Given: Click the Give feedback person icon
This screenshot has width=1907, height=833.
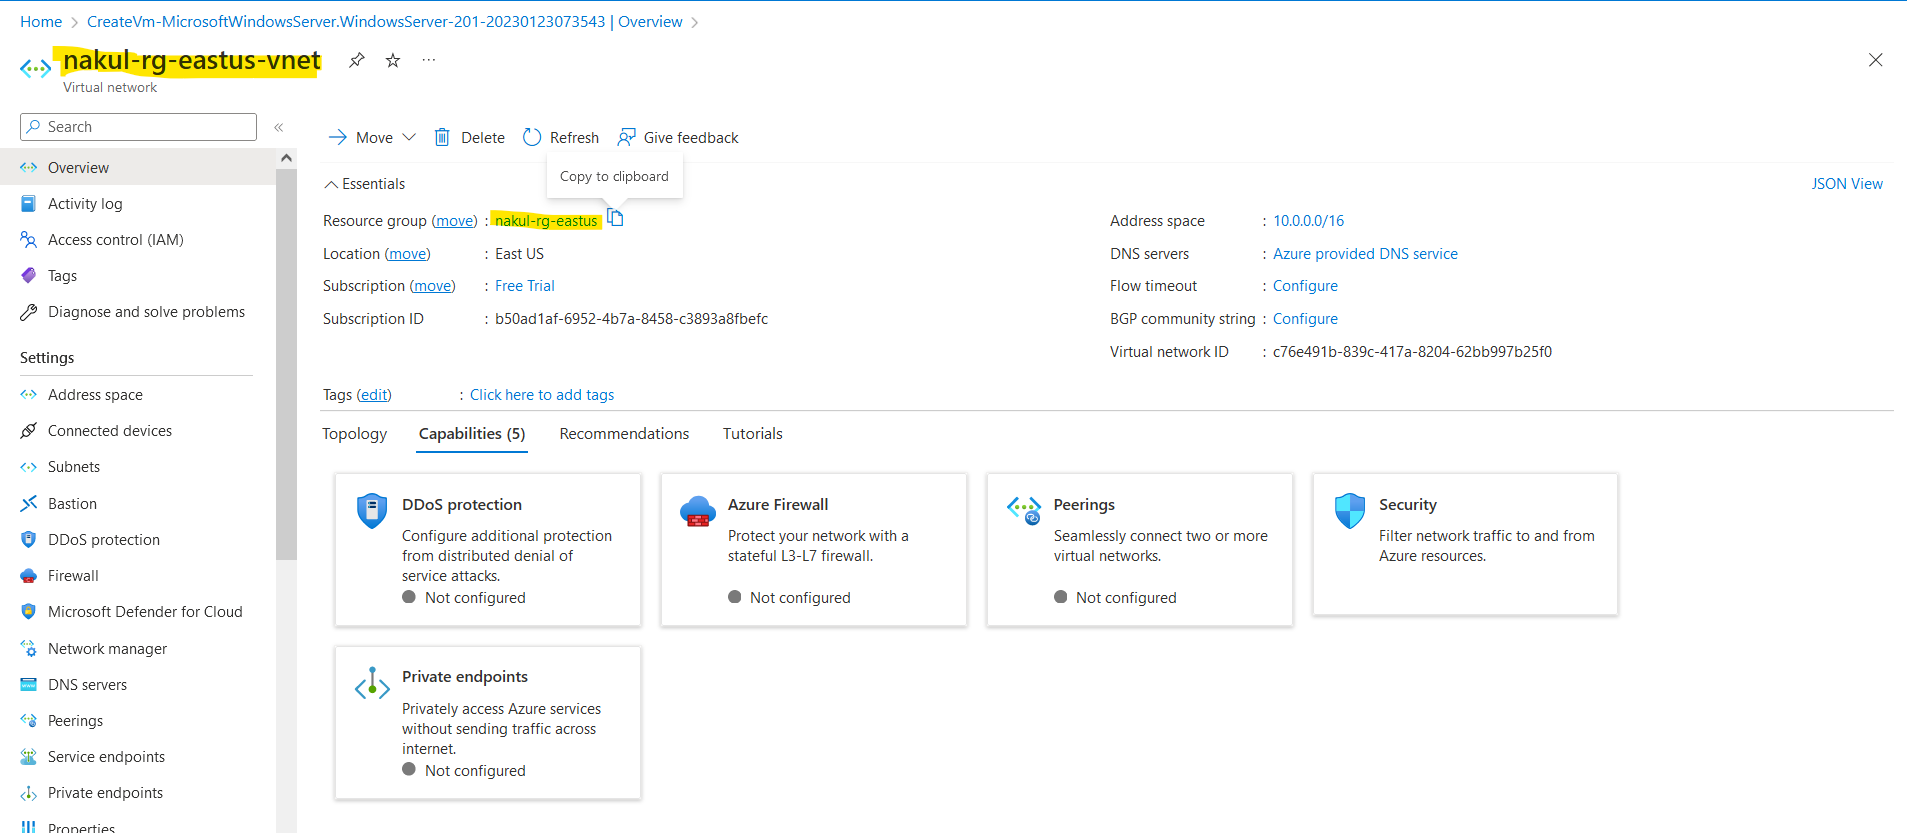Looking at the screenshot, I should (x=627, y=137).
